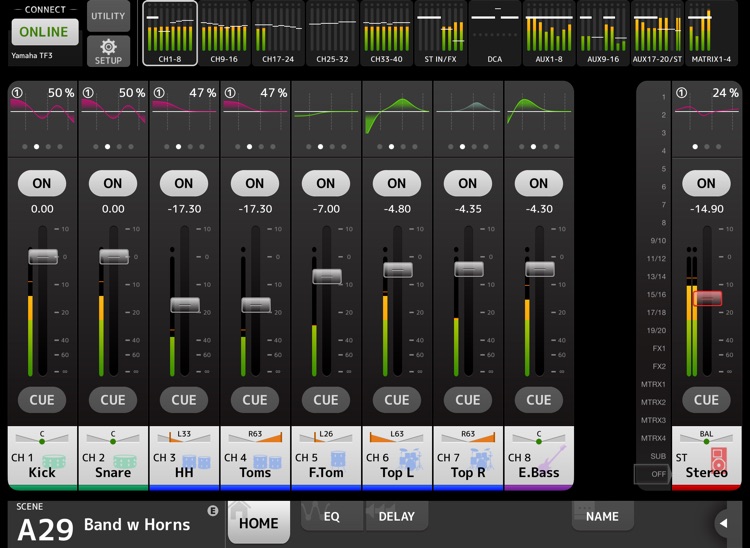Viewport: 750px width, 548px height.
Task: Mute CH 1 Kick with ON button
Action: tap(42, 183)
